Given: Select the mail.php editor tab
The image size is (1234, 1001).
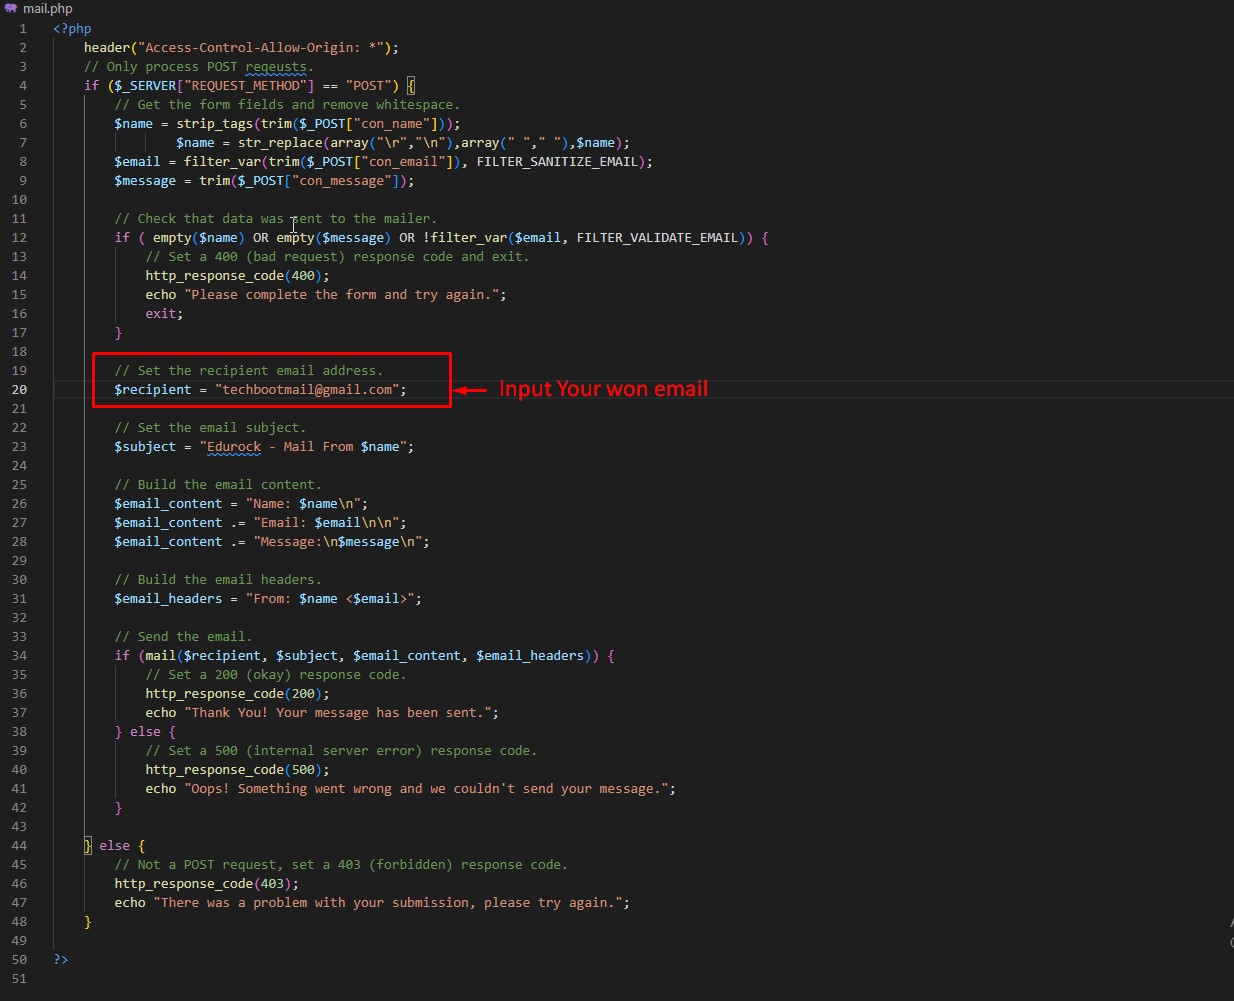Looking at the screenshot, I should [x=47, y=8].
